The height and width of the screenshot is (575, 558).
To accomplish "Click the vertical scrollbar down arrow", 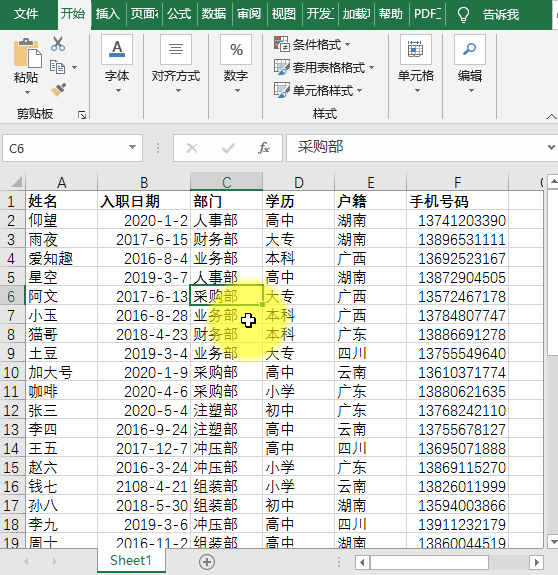I will (x=553, y=541).
